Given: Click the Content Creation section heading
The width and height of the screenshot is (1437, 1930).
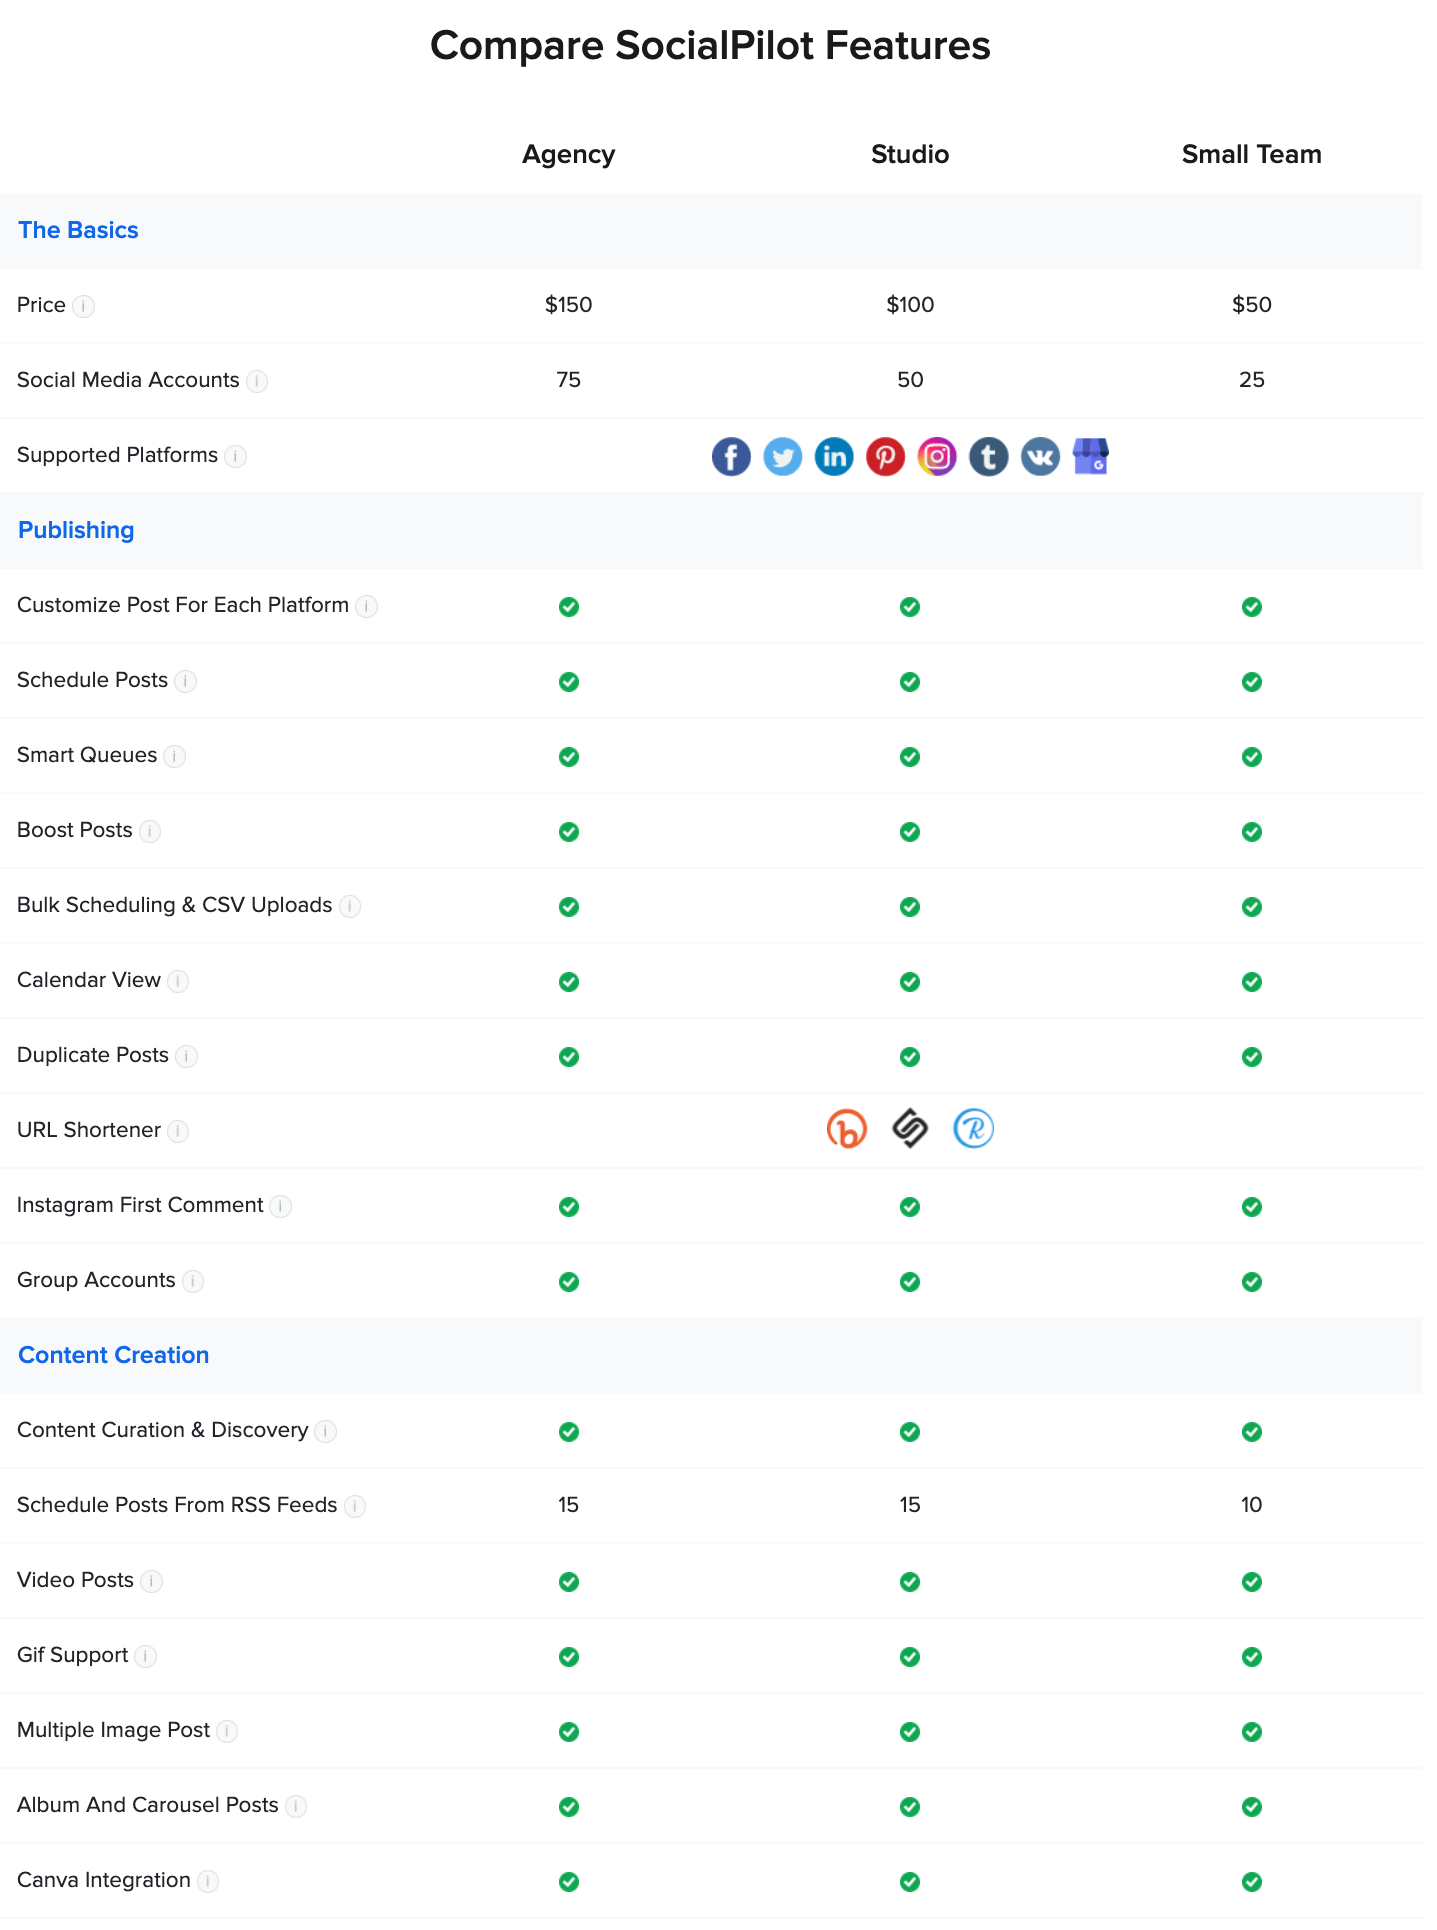Looking at the screenshot, I should pos(113,1355).
